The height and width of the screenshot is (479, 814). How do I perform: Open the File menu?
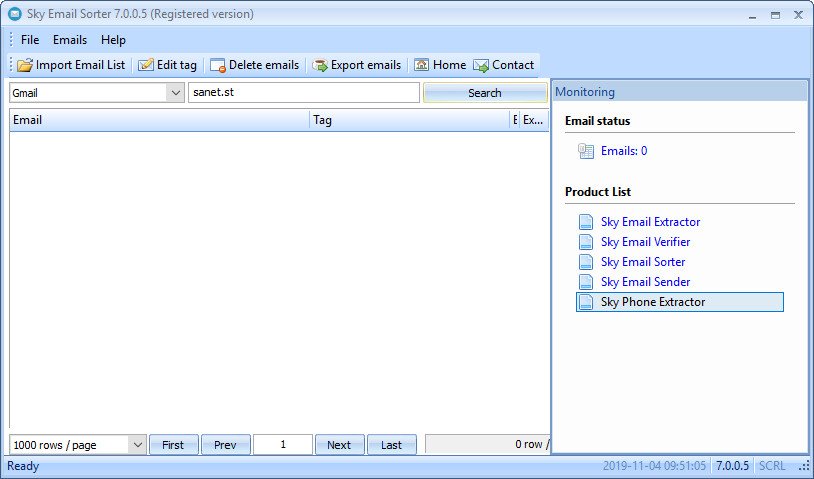[x=30, y=40]
